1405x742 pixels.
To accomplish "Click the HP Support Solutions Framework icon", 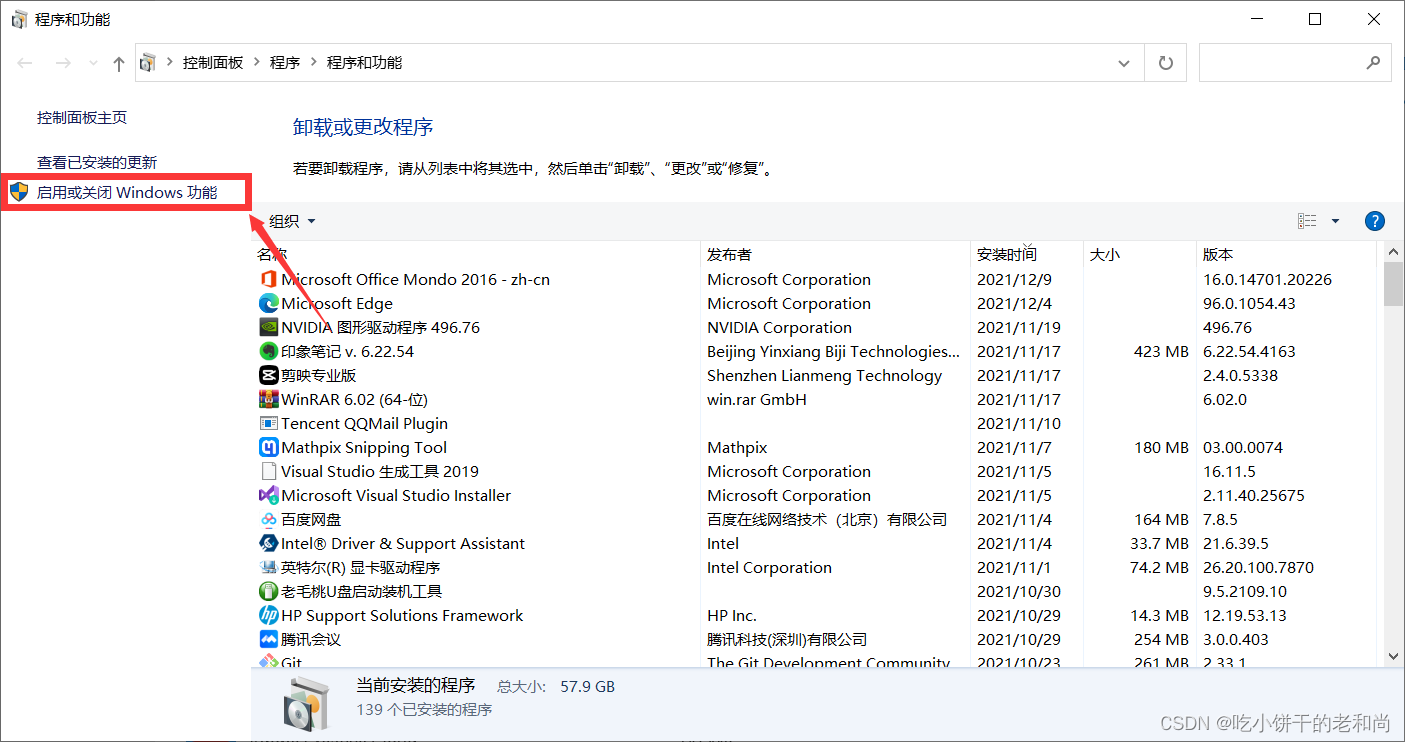I will [268, 615].
